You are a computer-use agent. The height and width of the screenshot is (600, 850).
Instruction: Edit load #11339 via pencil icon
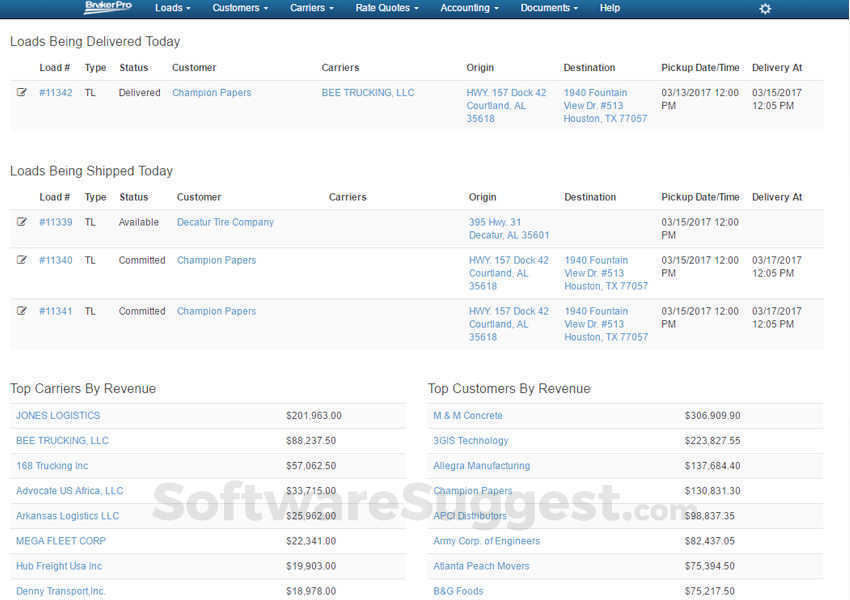point(21,222)
